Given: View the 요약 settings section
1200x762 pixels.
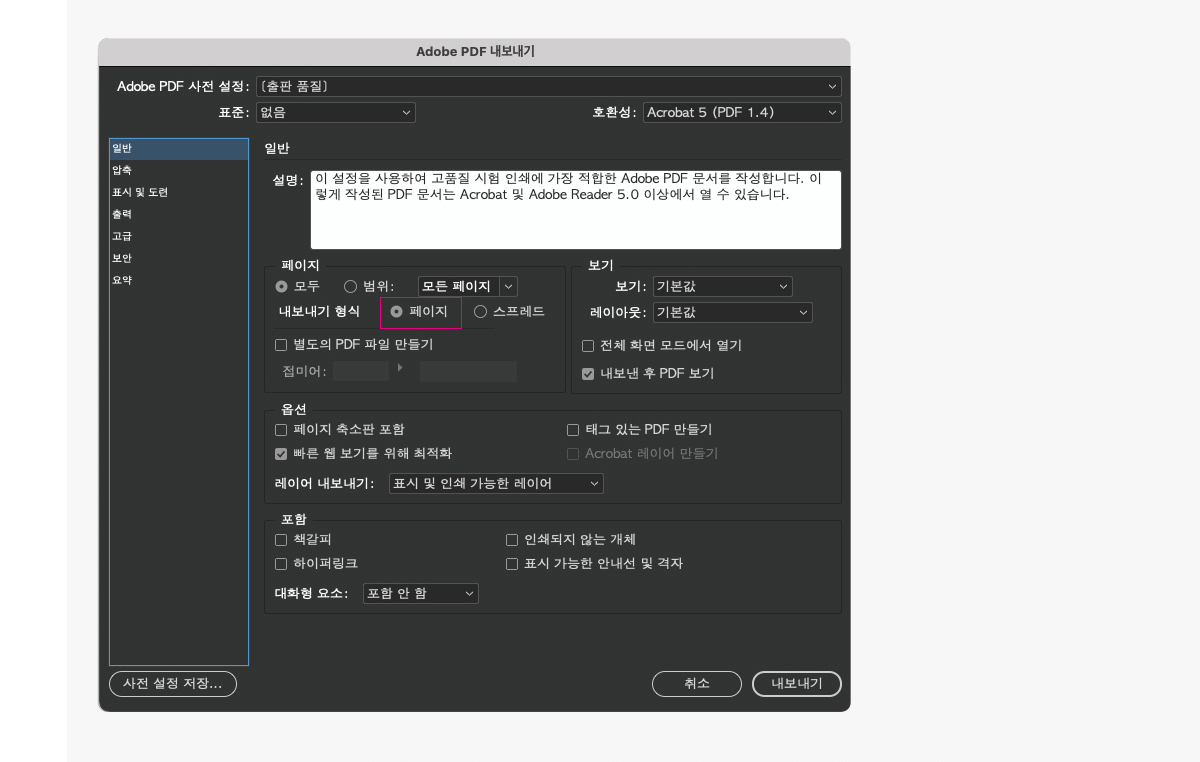Looking at the screenshot, I should click(x=124, y=280).
